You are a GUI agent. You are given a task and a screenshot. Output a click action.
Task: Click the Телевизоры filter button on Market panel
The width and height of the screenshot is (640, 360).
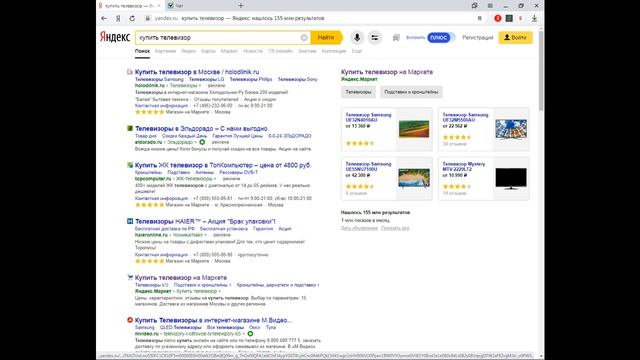(358, 92)
